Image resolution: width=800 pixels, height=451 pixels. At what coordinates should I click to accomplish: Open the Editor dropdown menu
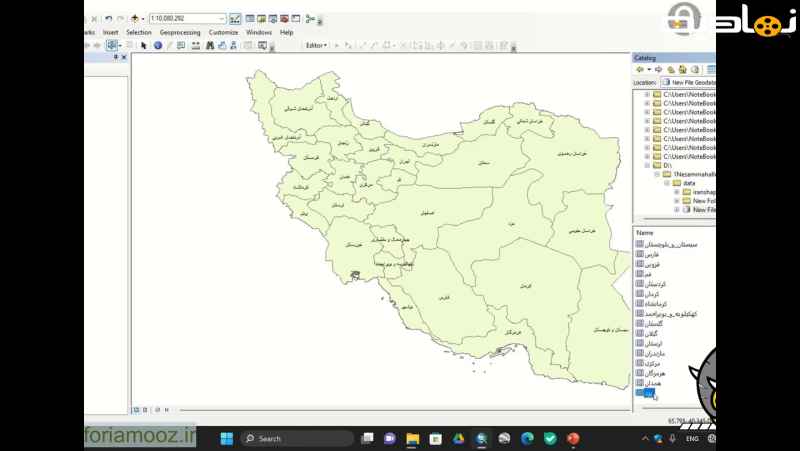(316, 45)
